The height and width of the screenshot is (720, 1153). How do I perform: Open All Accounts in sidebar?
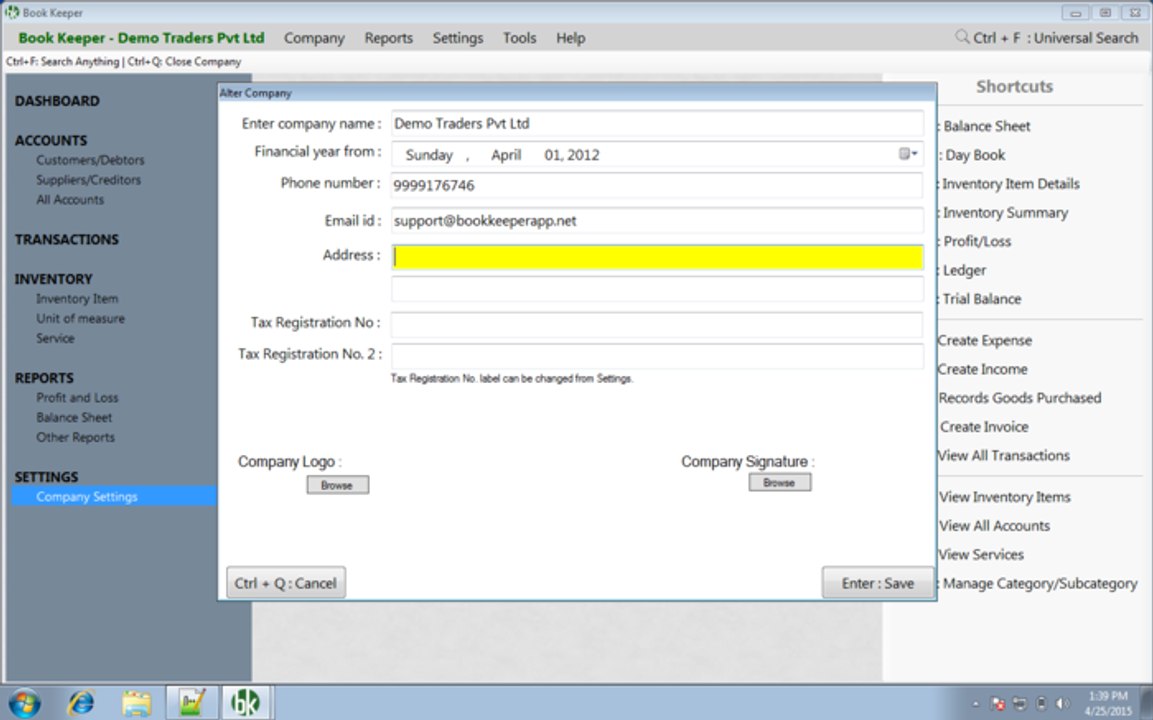[70, 199]
